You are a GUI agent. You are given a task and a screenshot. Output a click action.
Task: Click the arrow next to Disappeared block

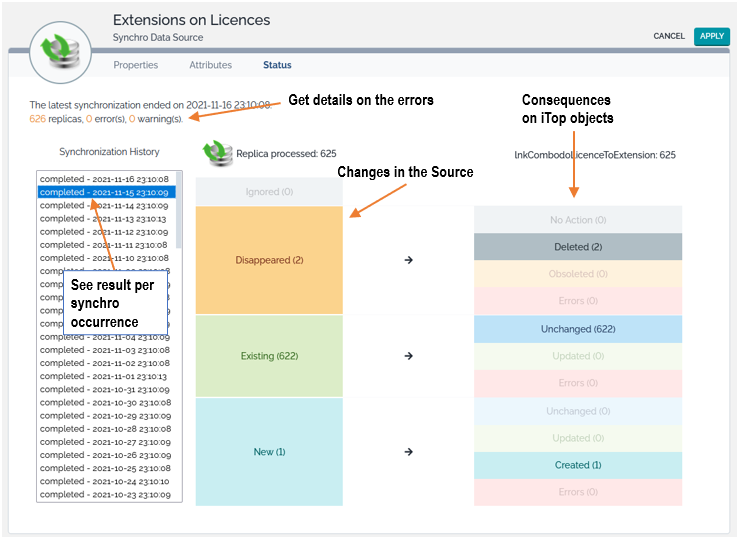408,260
